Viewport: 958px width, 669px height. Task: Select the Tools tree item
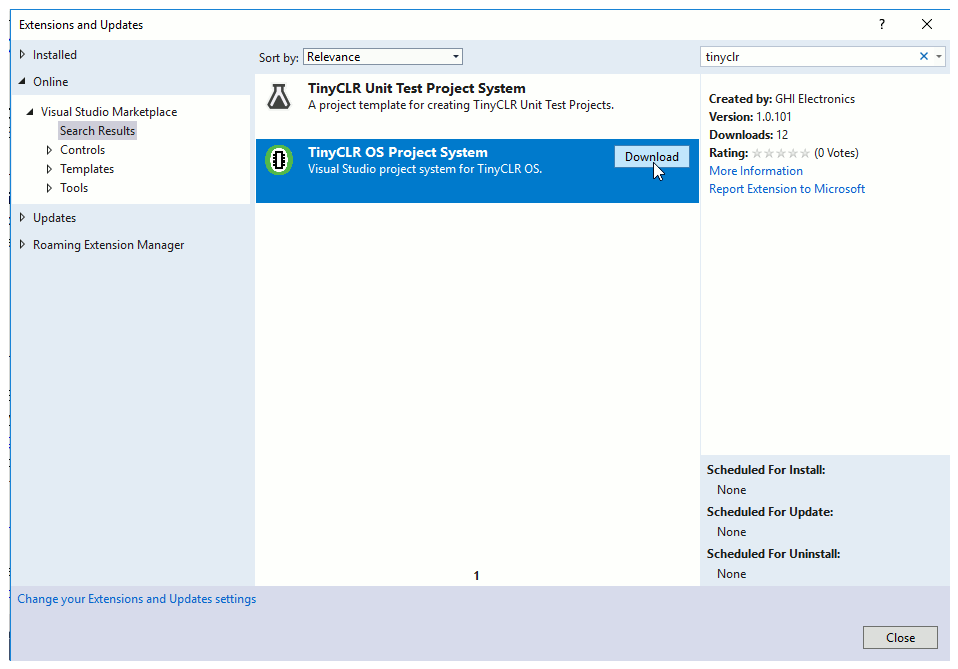point(74,188)
